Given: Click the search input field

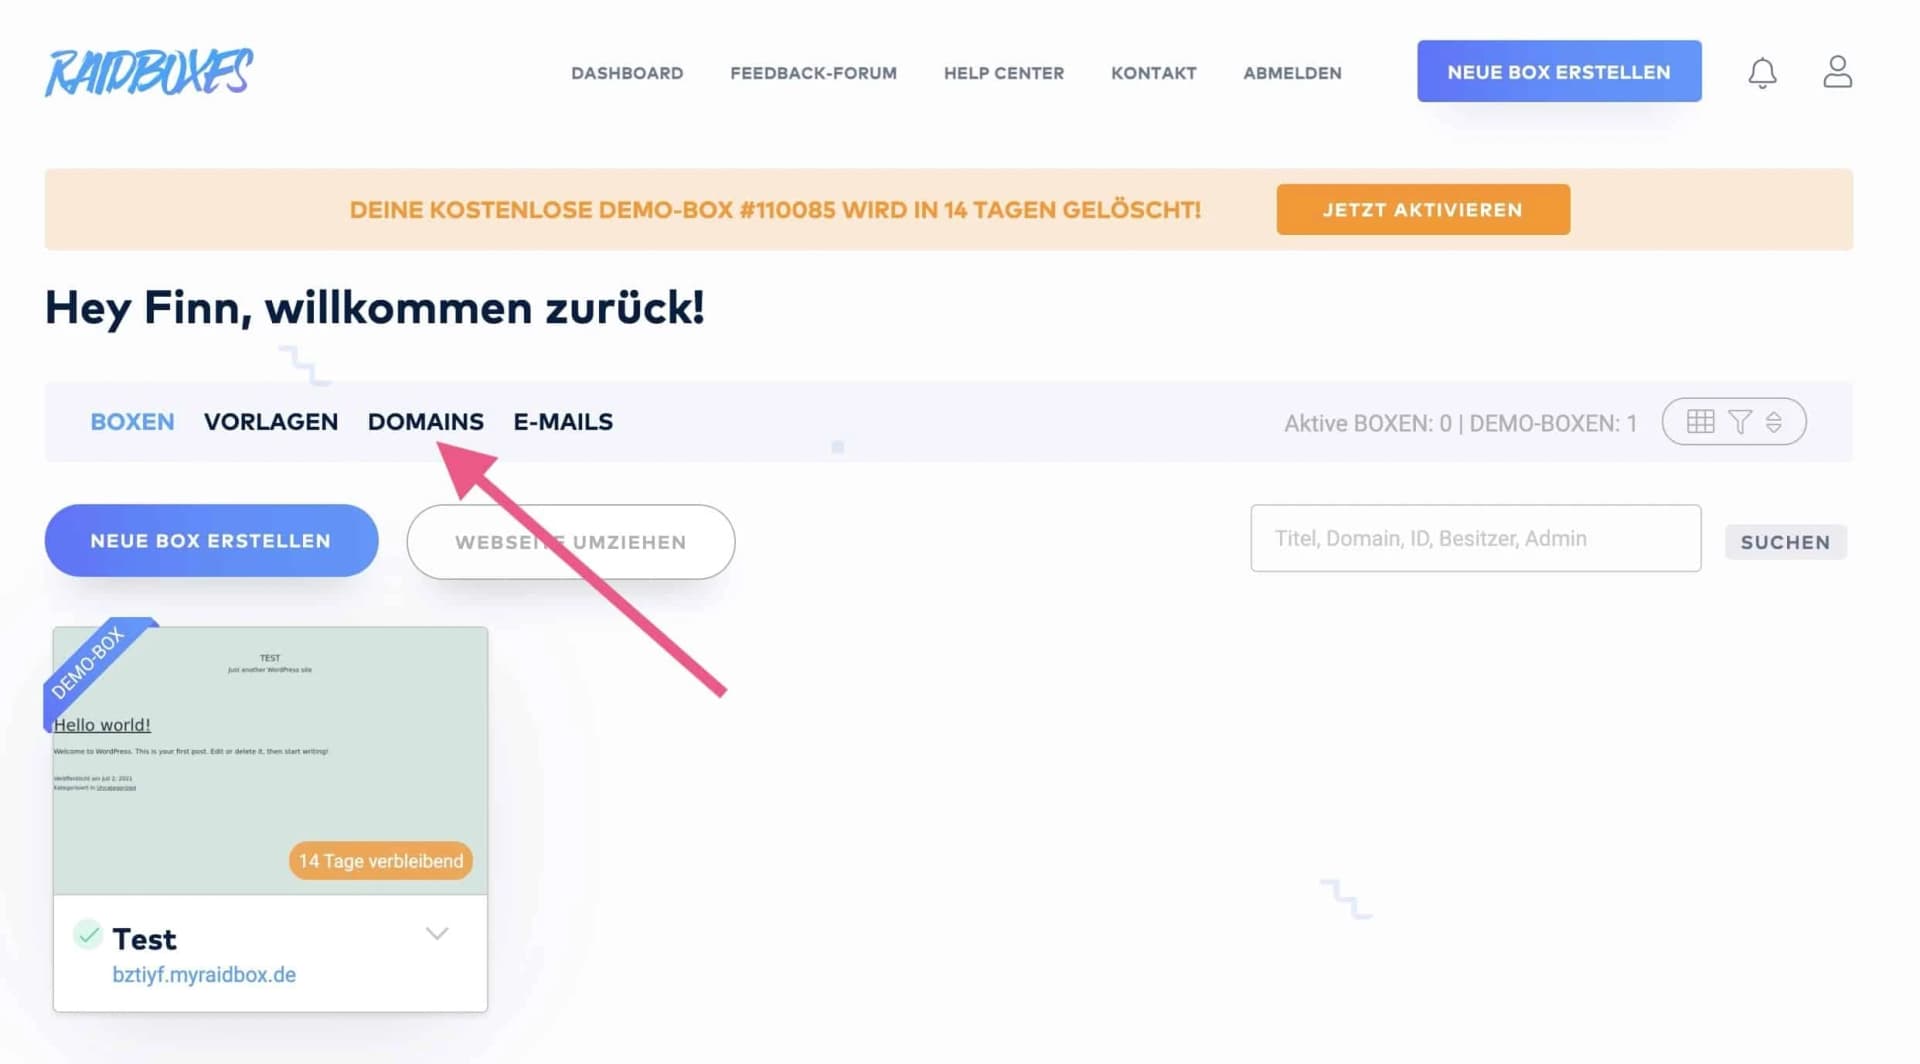Looking at the screenshot, I should pos(1474,538).
